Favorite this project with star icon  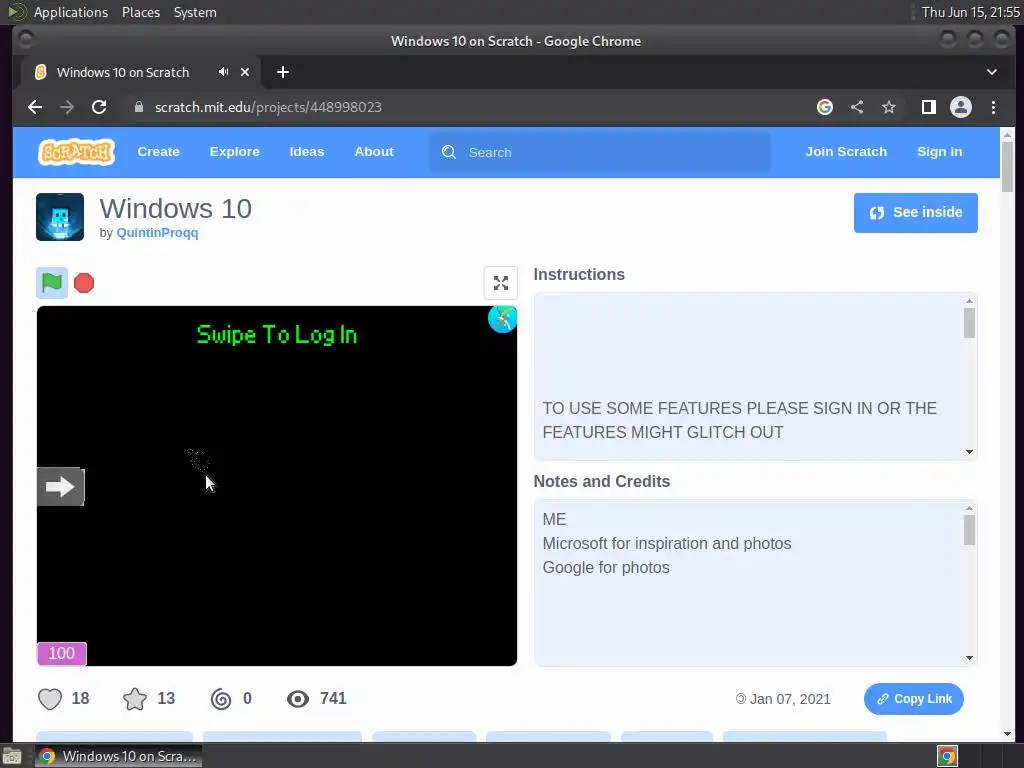click(135, 699)
